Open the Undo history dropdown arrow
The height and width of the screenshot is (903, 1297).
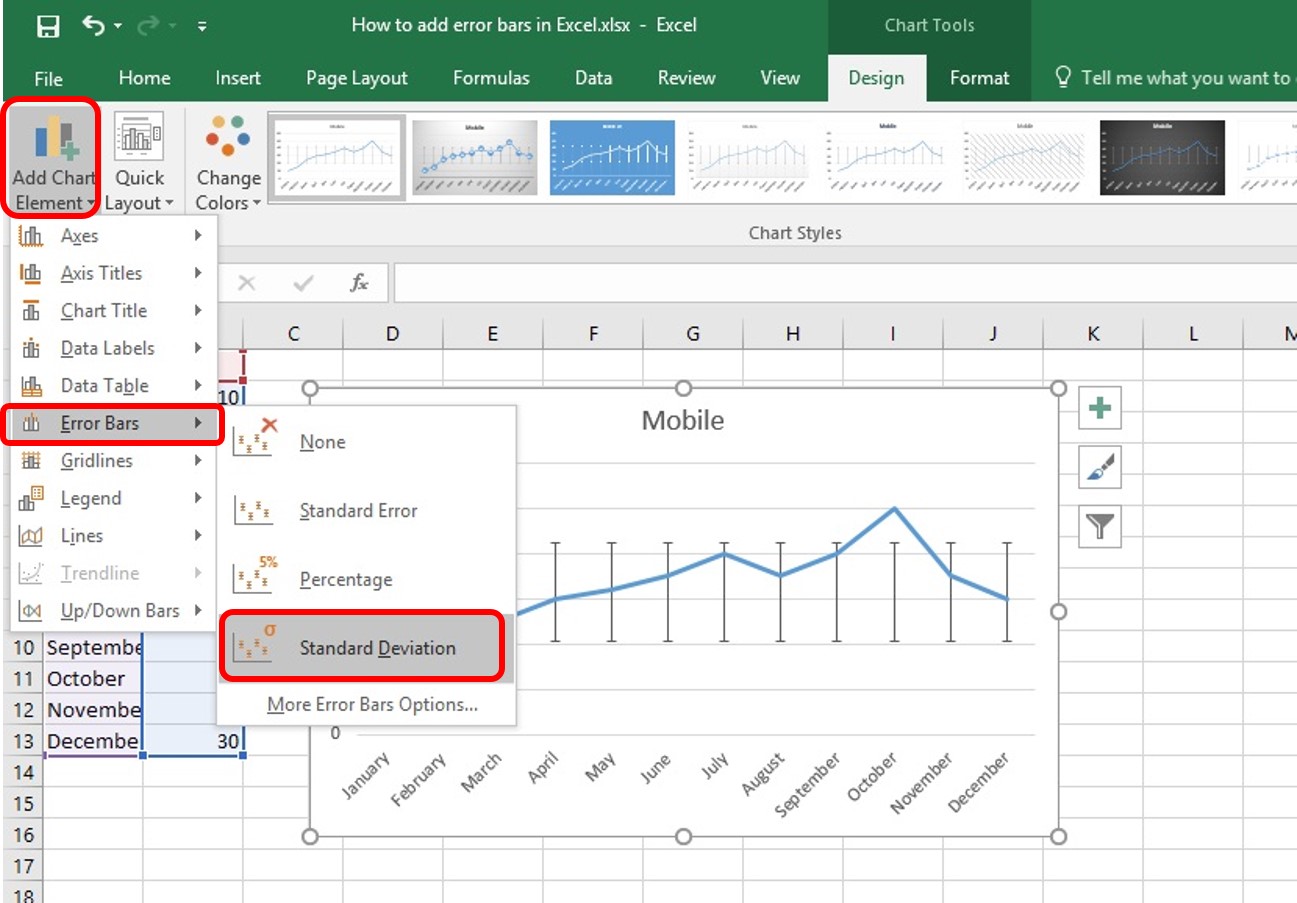119,27
